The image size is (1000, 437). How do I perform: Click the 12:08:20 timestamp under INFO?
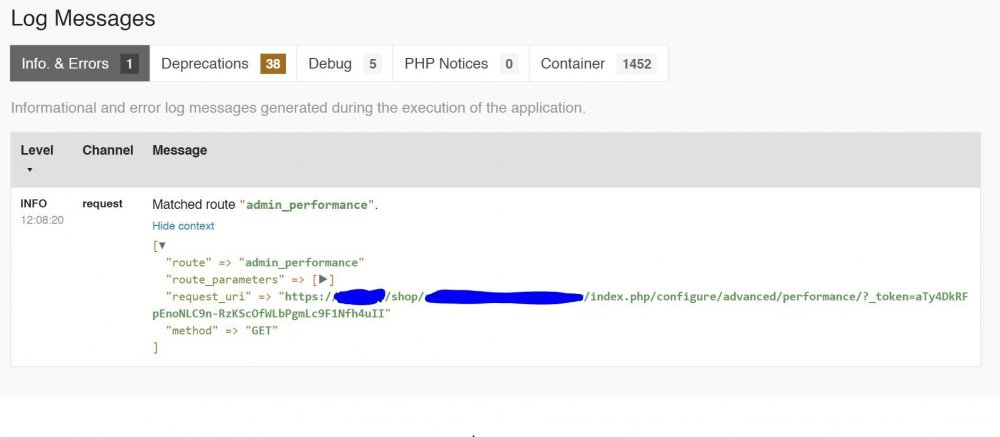[42, 220]
